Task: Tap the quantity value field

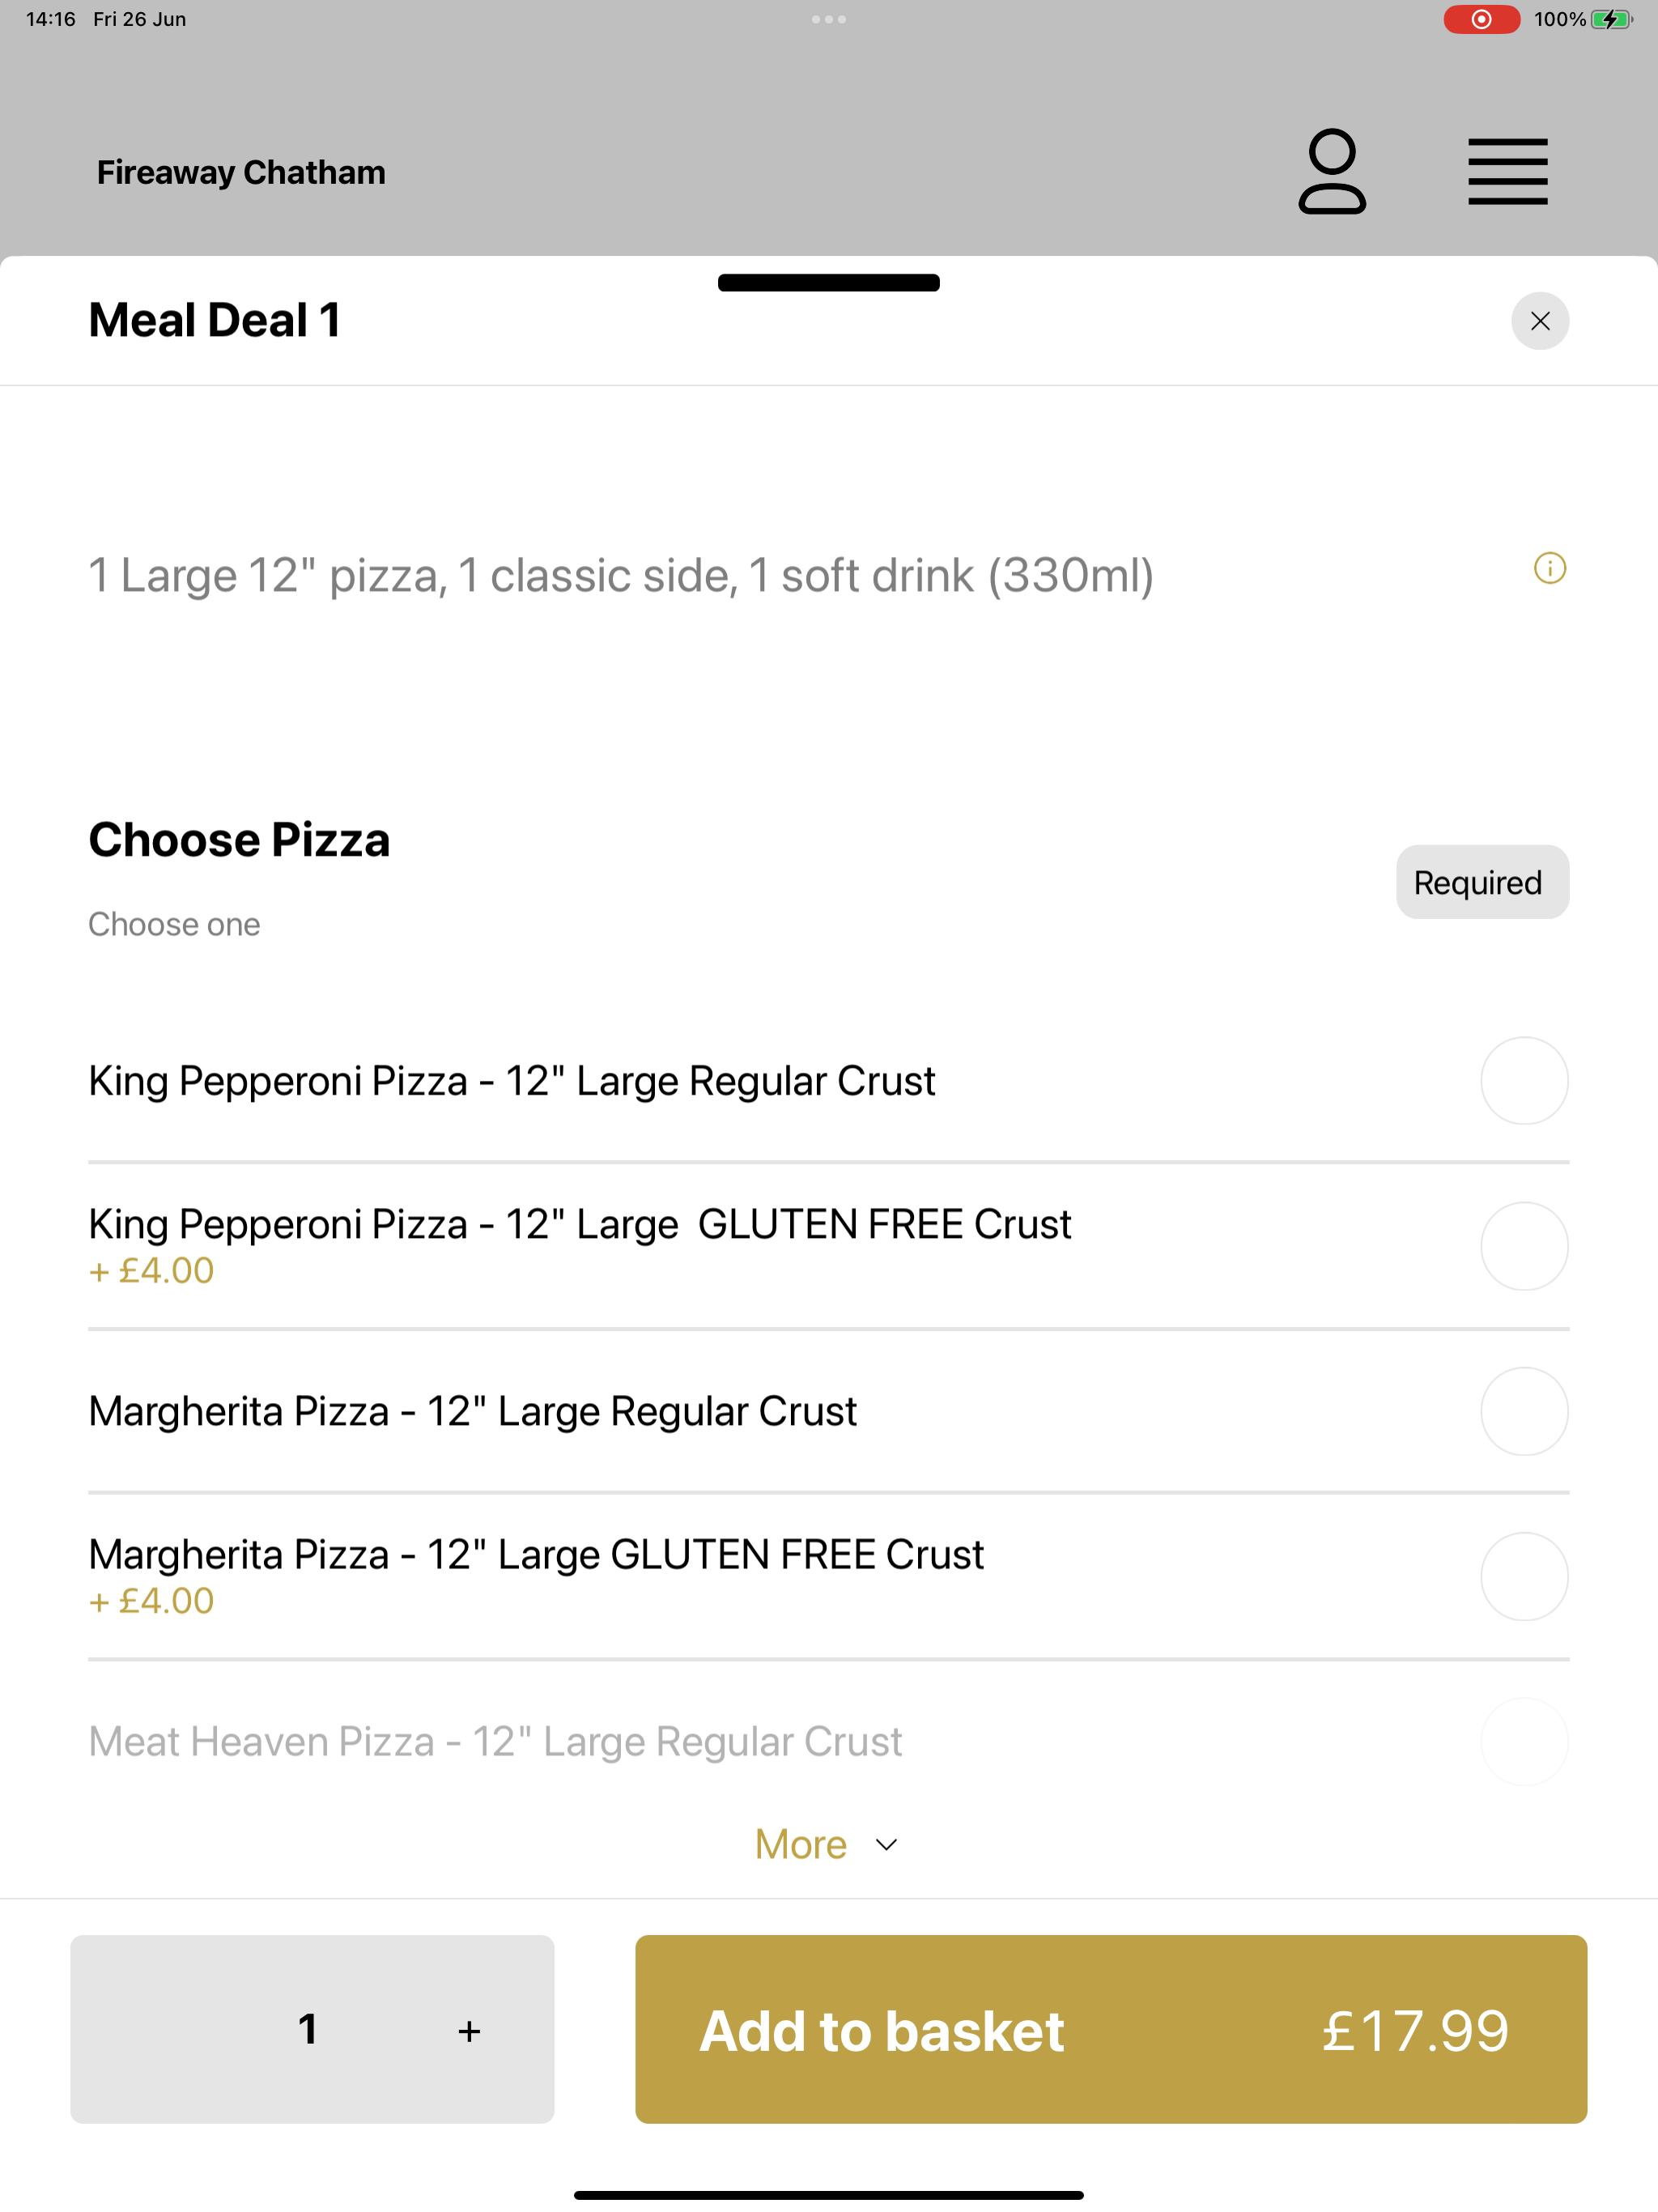Action: [x=308, y=2029]
